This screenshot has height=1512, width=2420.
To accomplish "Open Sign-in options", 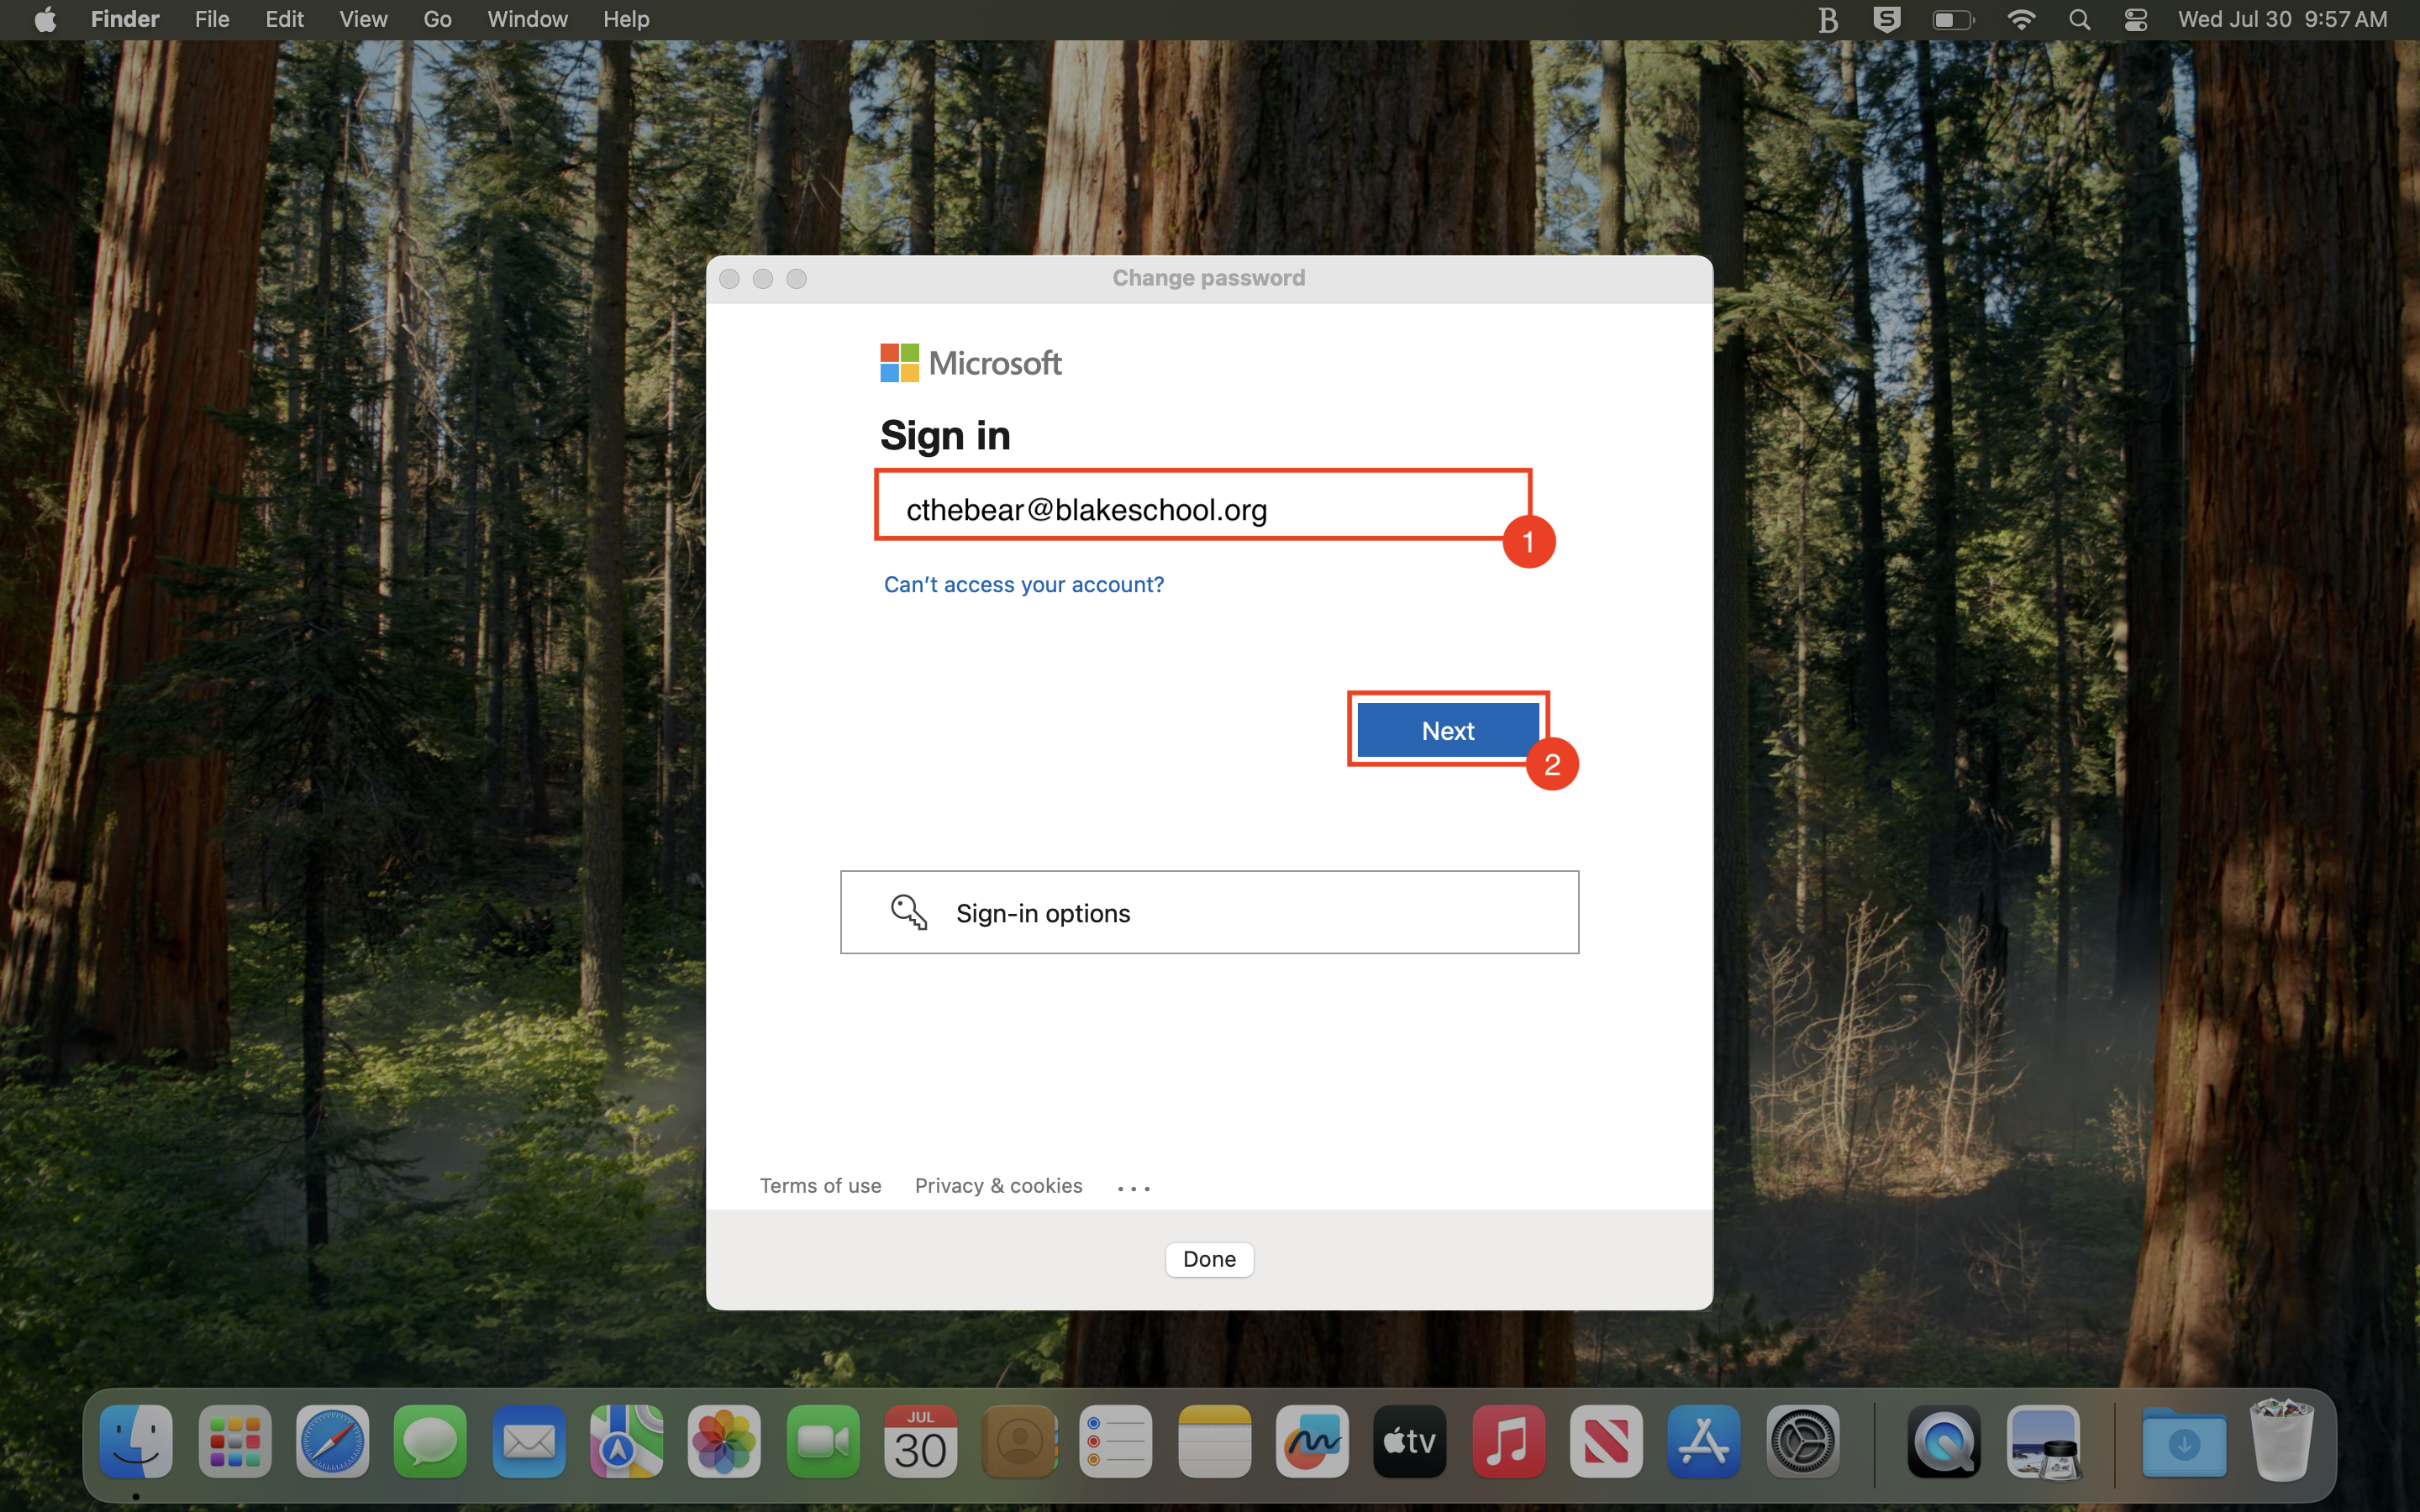I will coord(1209,912).
